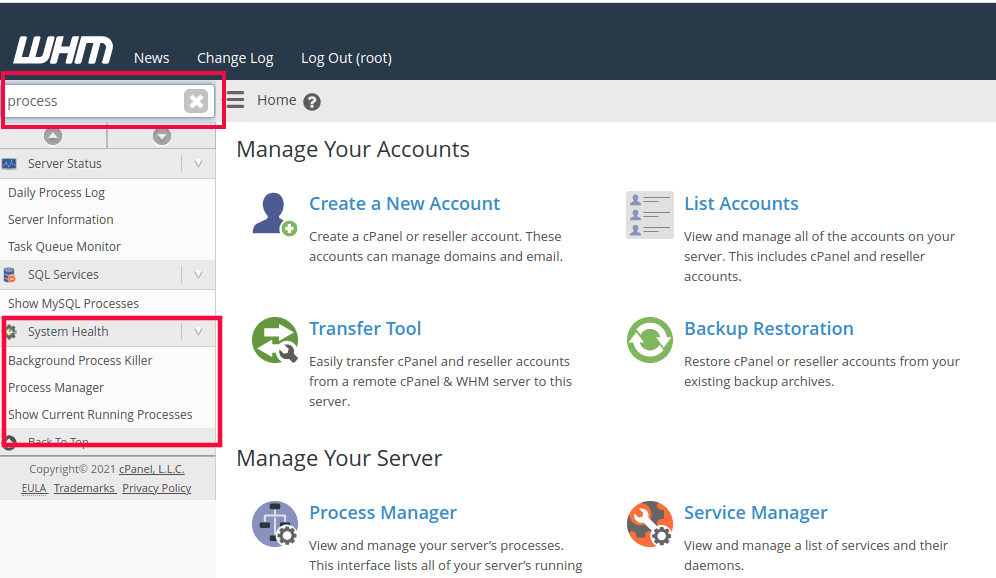Click the Server Status section icon

coord(11,163)
